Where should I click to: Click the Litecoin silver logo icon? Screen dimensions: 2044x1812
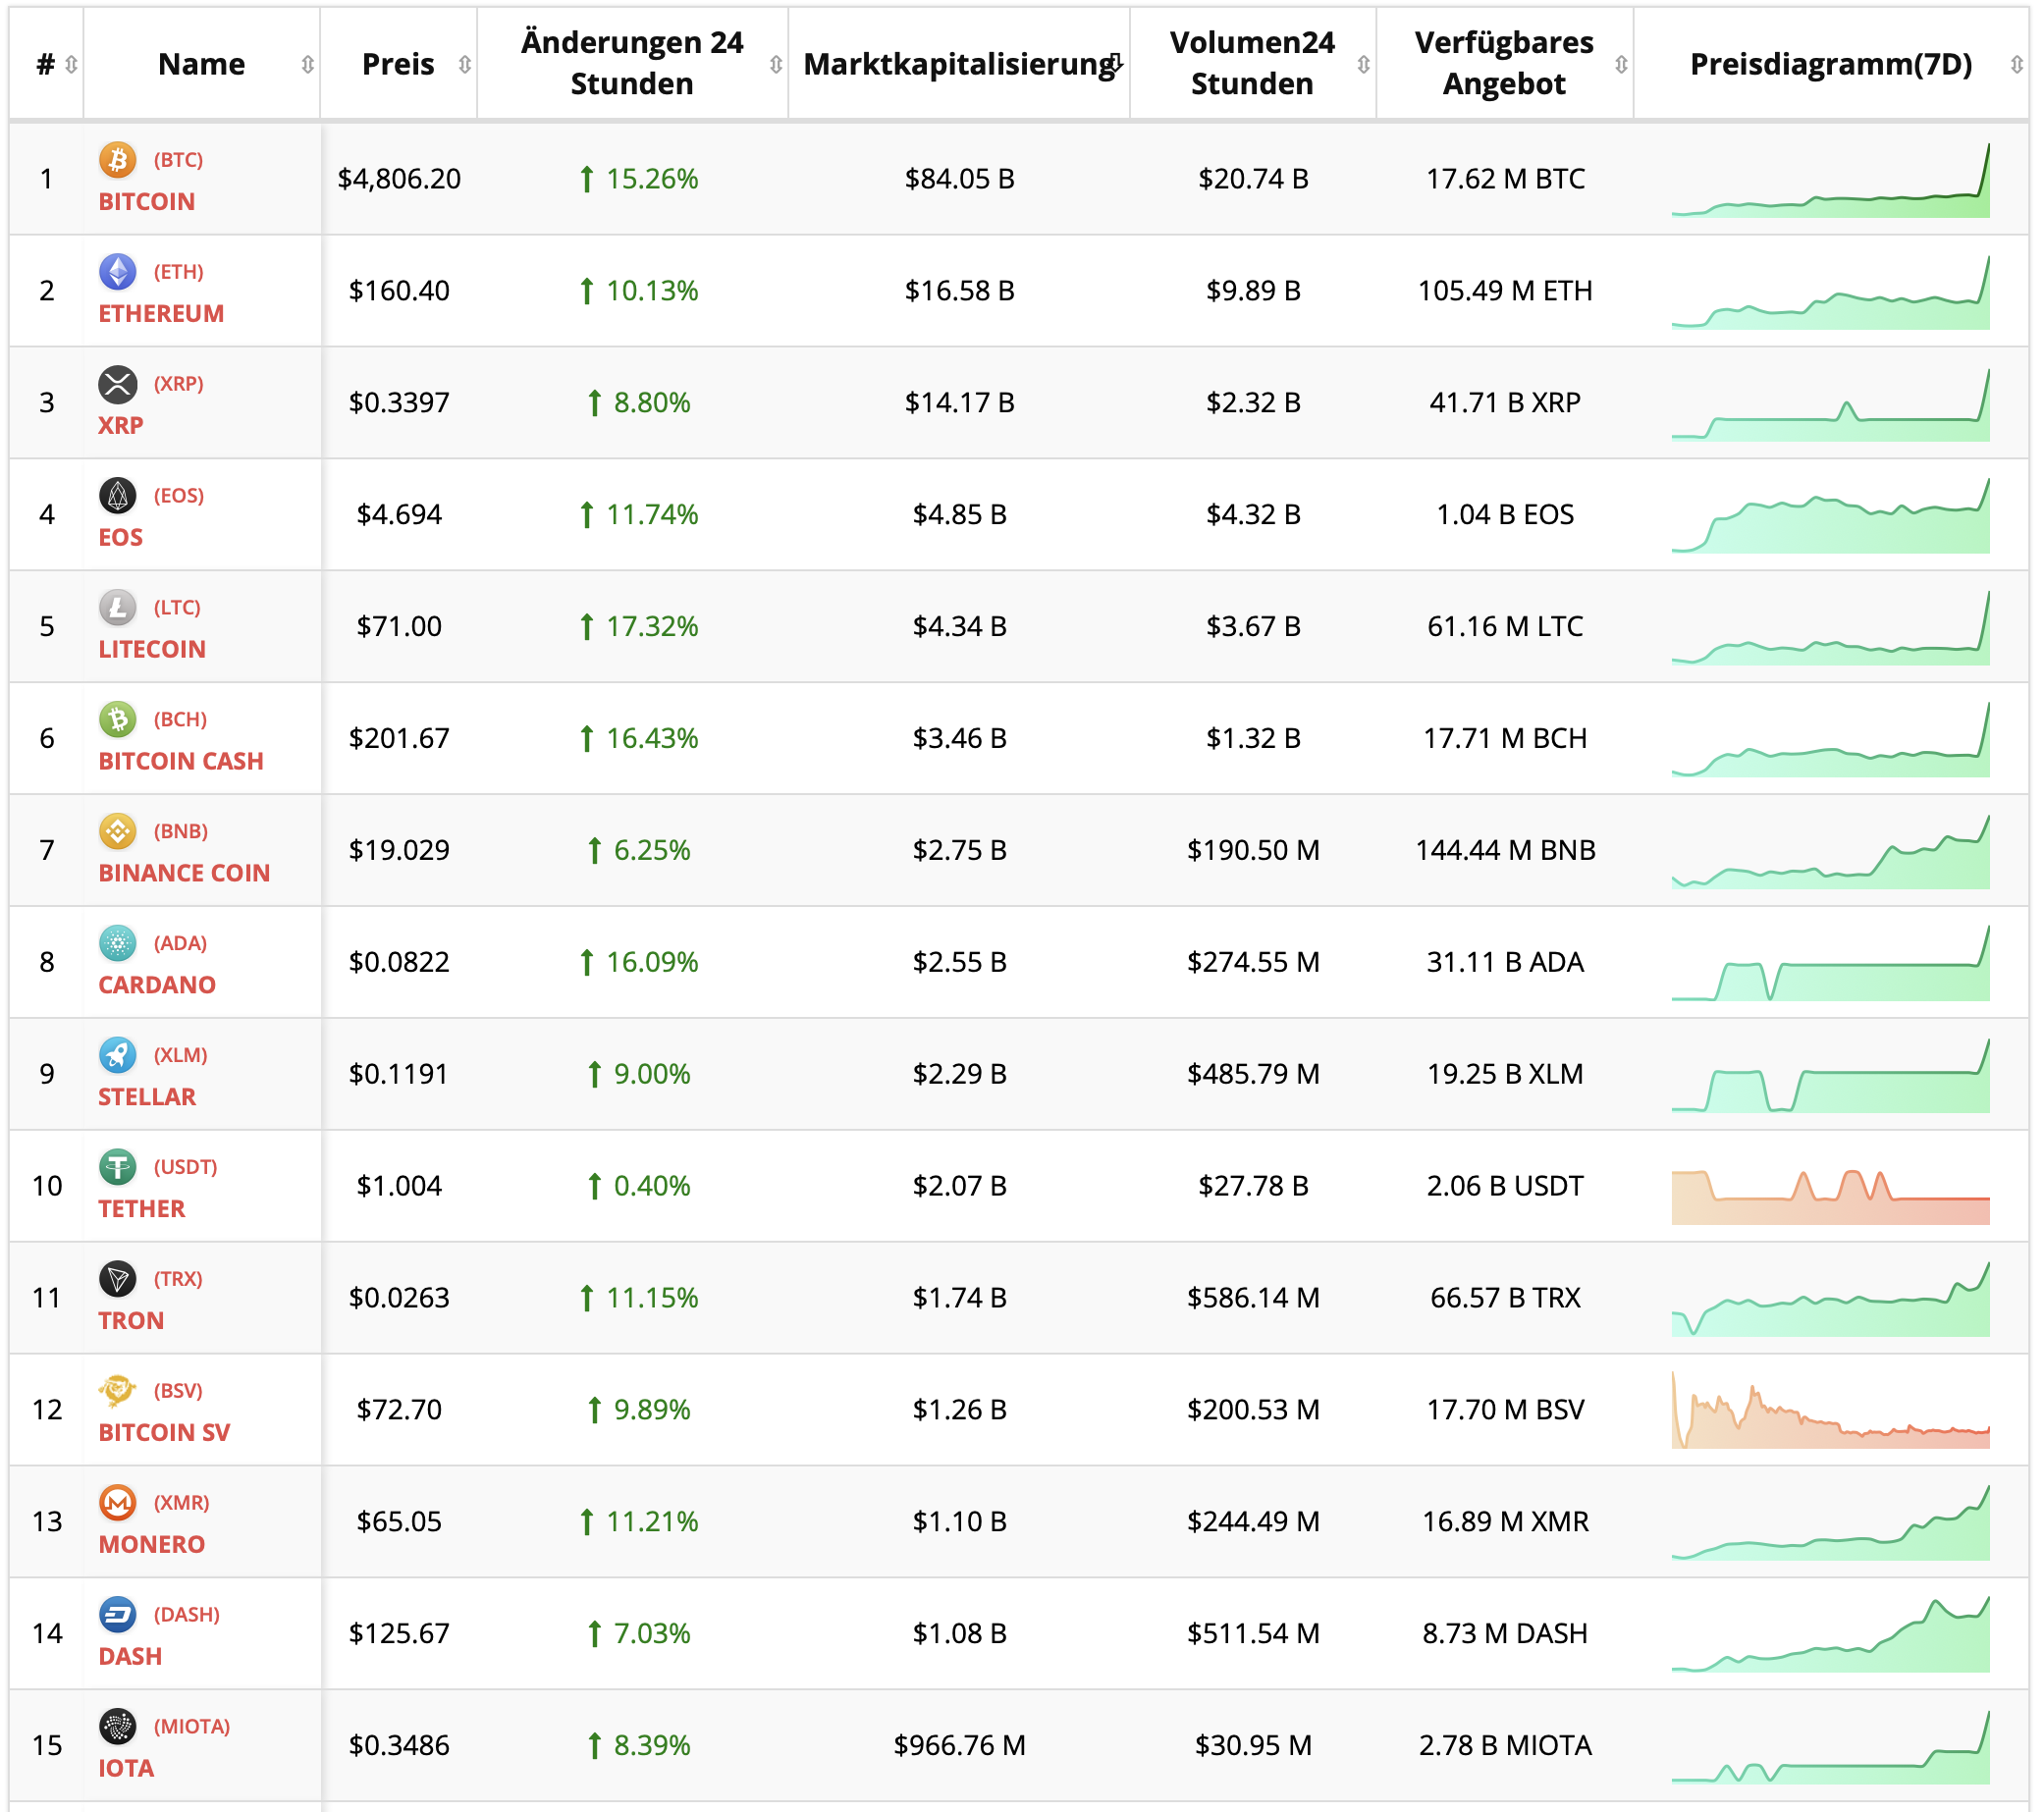[x=117, y=607]
